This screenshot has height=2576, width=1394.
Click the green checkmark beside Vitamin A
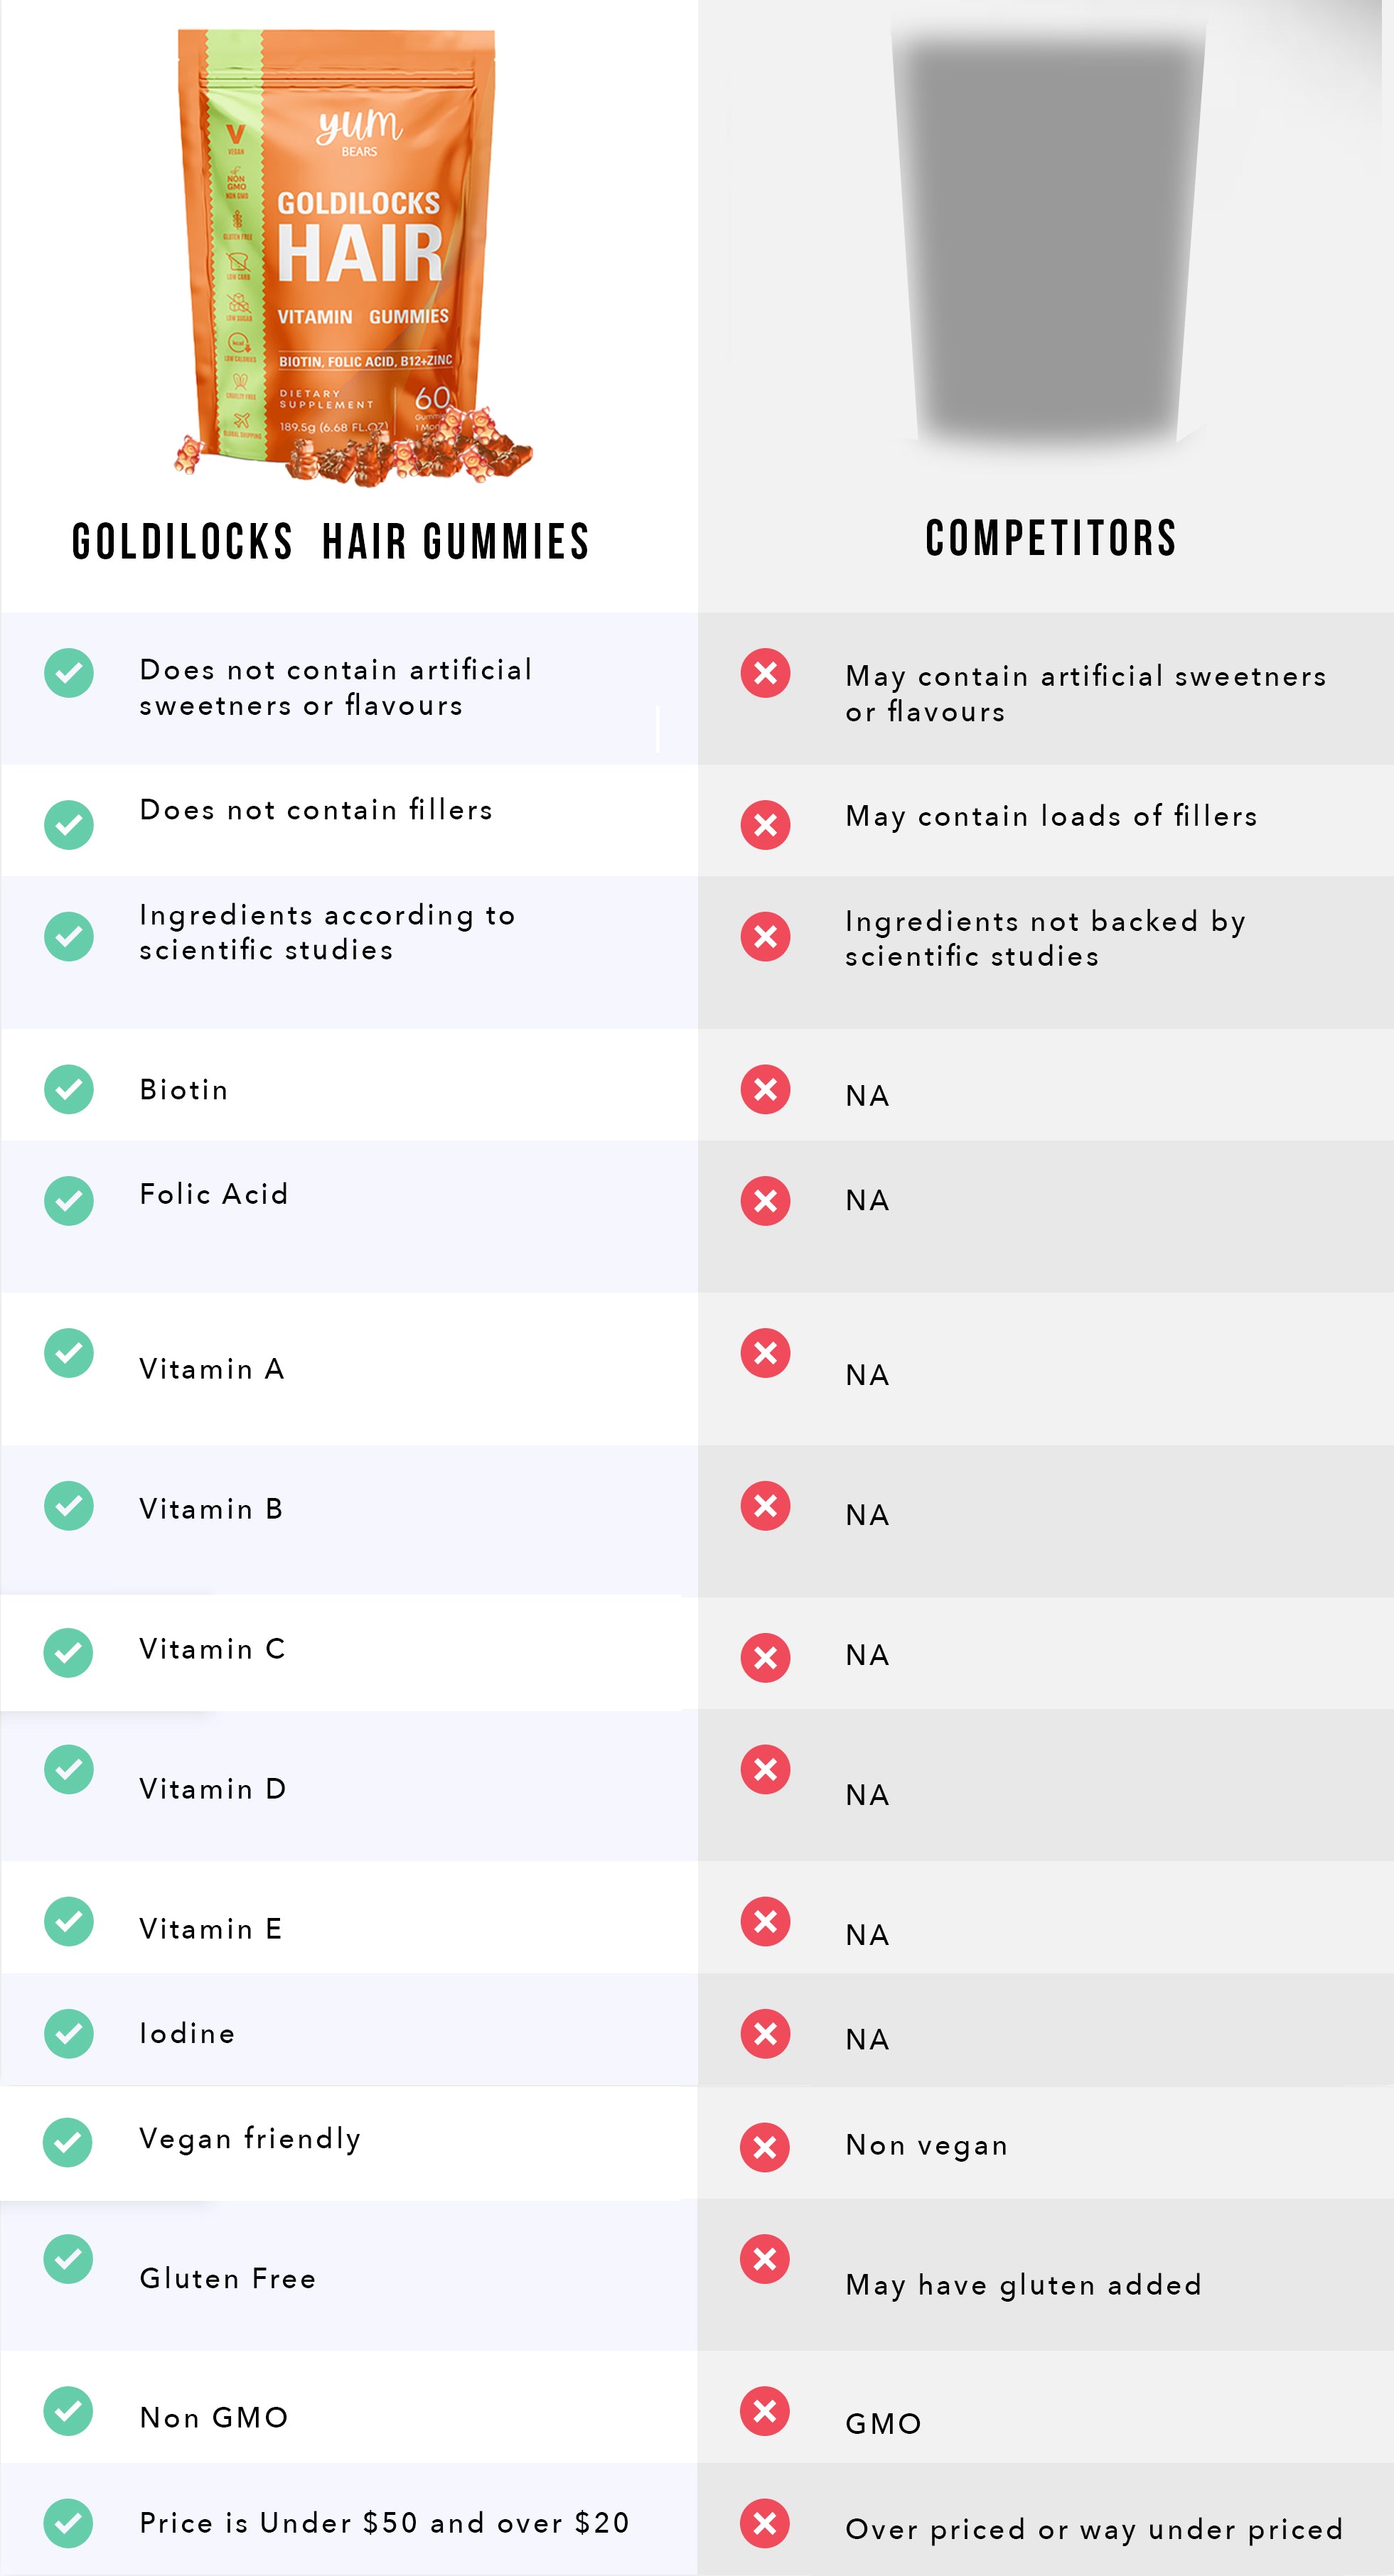click(69, 1353)
